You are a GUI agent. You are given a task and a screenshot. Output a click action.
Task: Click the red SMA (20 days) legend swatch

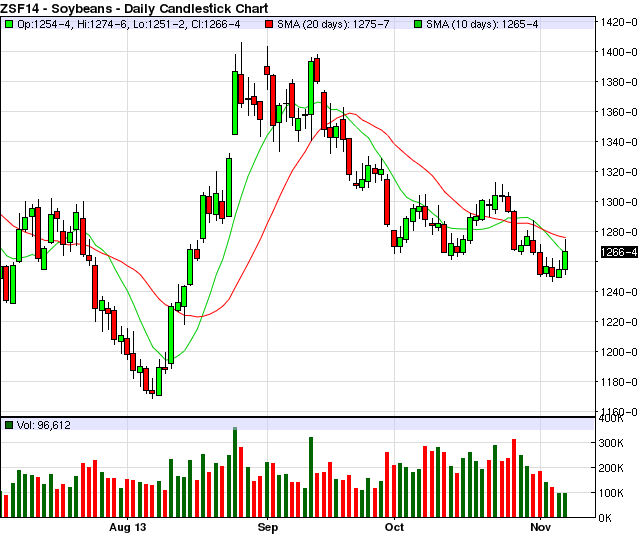269,24
